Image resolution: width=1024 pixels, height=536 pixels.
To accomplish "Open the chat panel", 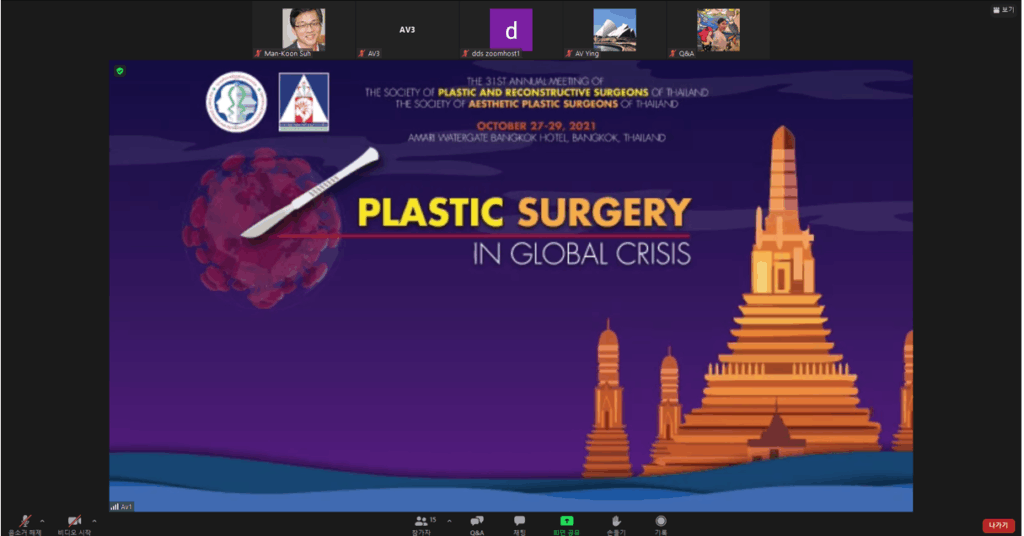I will 519,521.
